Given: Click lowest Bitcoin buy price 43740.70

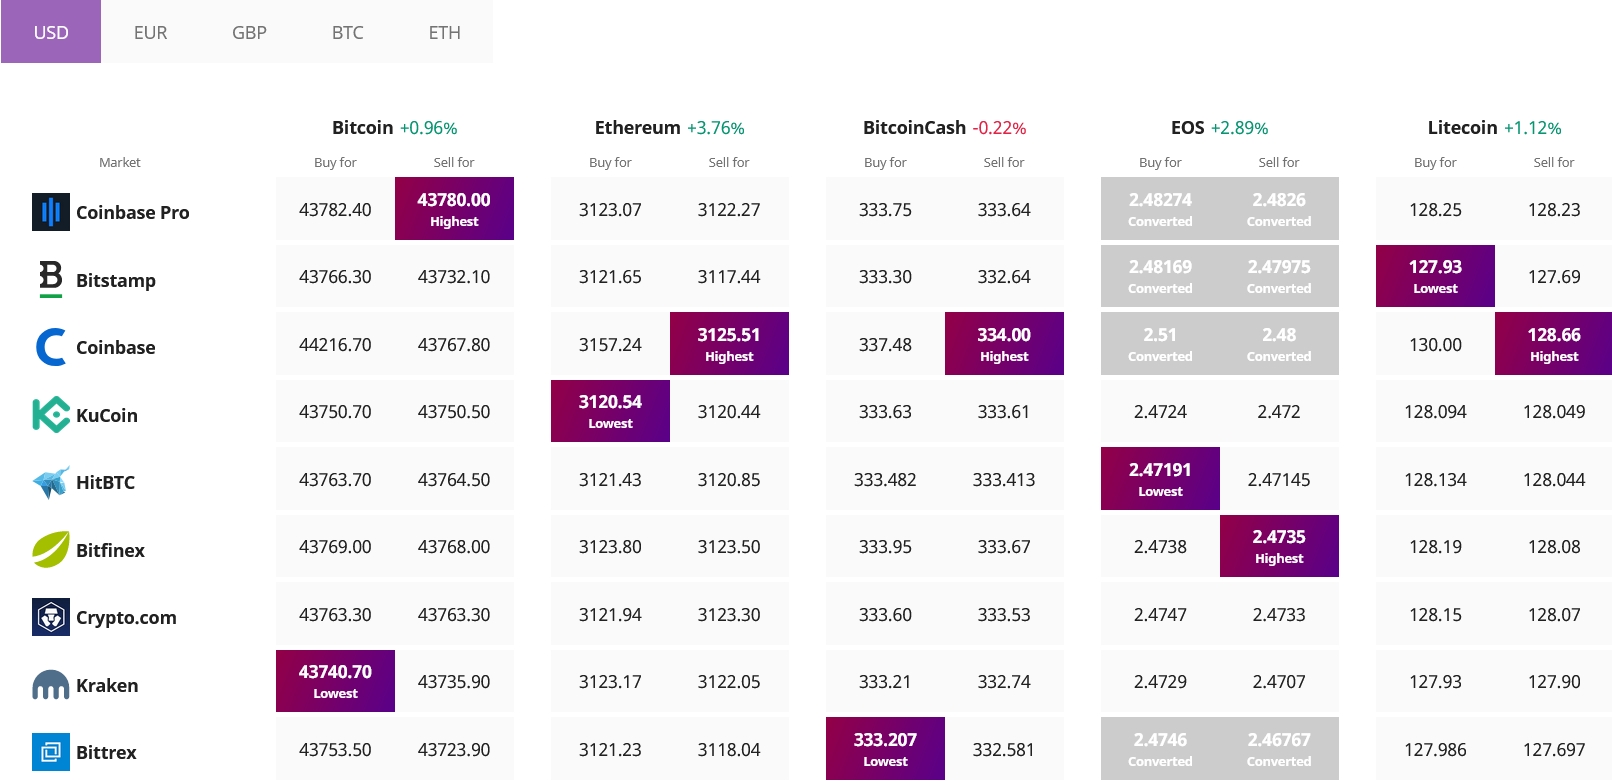Looking at the screenshot, I should pyautogui.click(x=335, y=681).
